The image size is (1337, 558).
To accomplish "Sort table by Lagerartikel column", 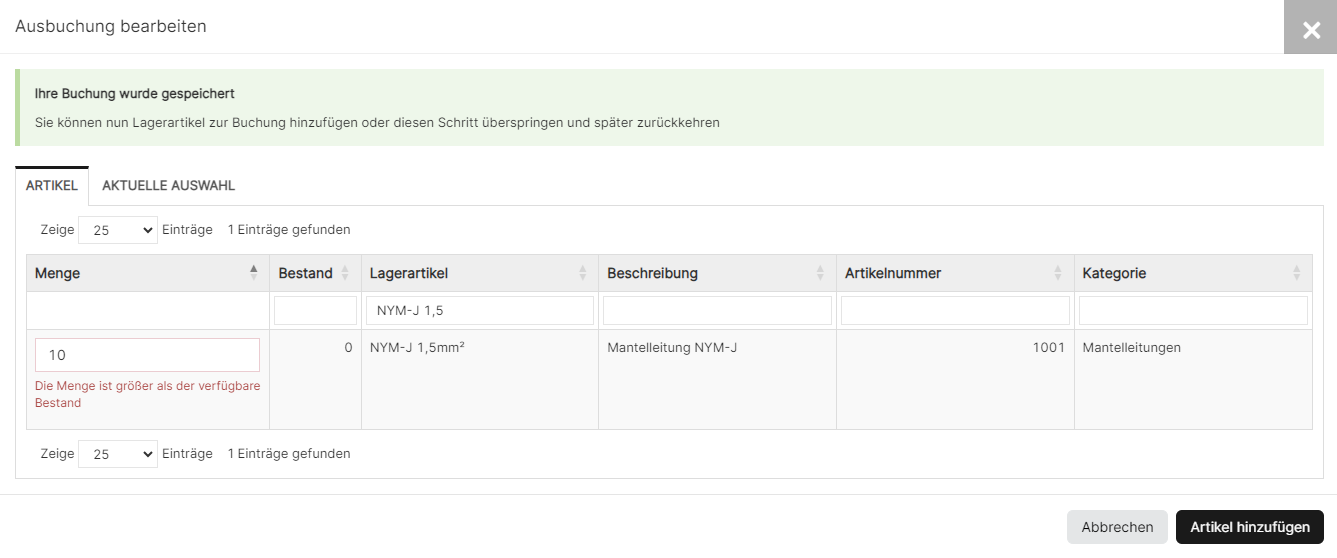I will (479, 273).
